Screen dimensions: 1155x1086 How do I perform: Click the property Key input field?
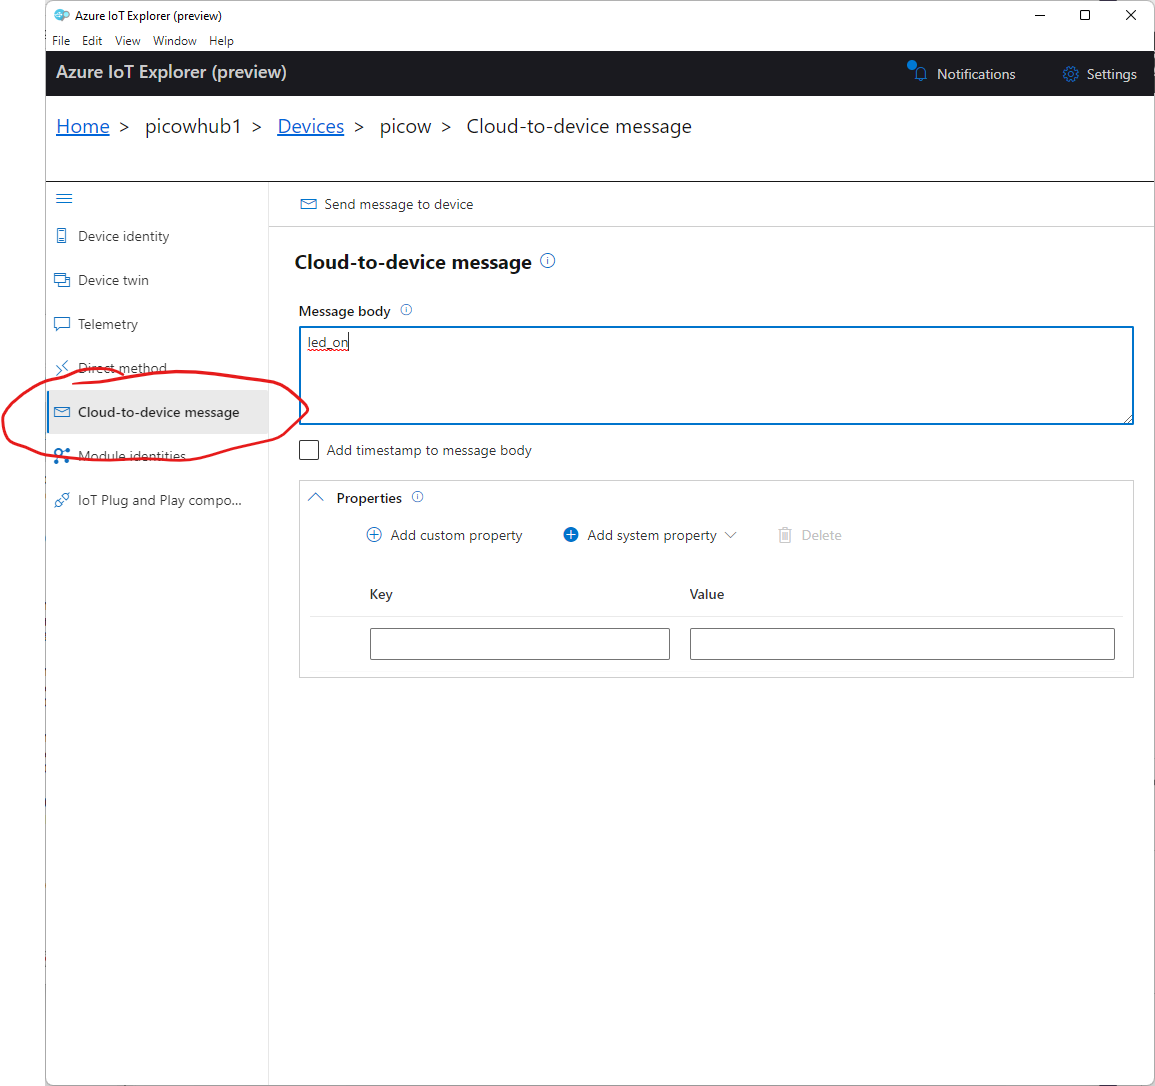pos(520,644)
